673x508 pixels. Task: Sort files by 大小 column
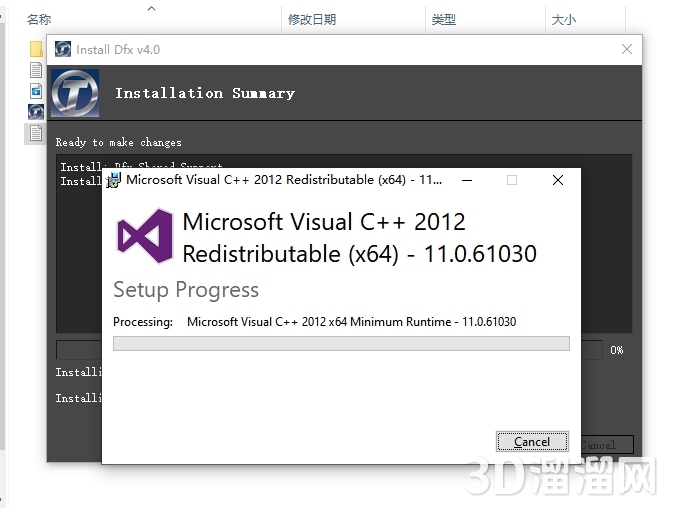click(564, 19)
